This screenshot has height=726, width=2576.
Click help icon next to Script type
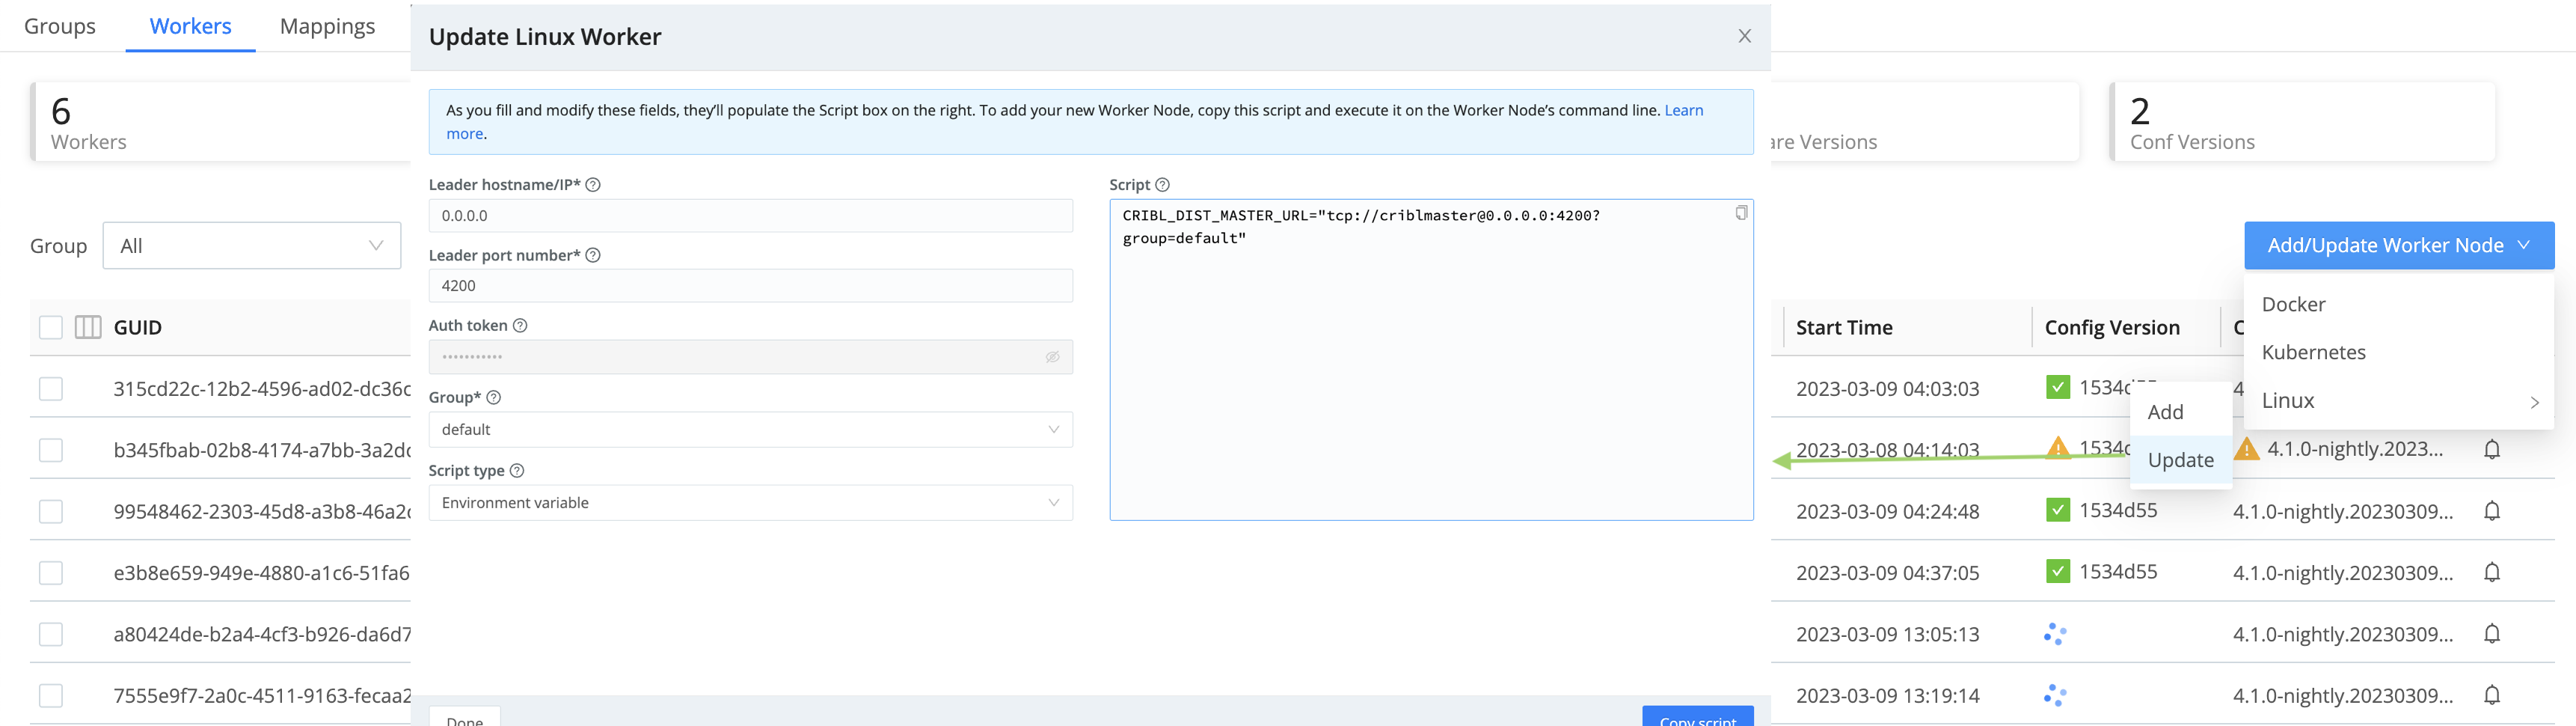tap(517, 471)
